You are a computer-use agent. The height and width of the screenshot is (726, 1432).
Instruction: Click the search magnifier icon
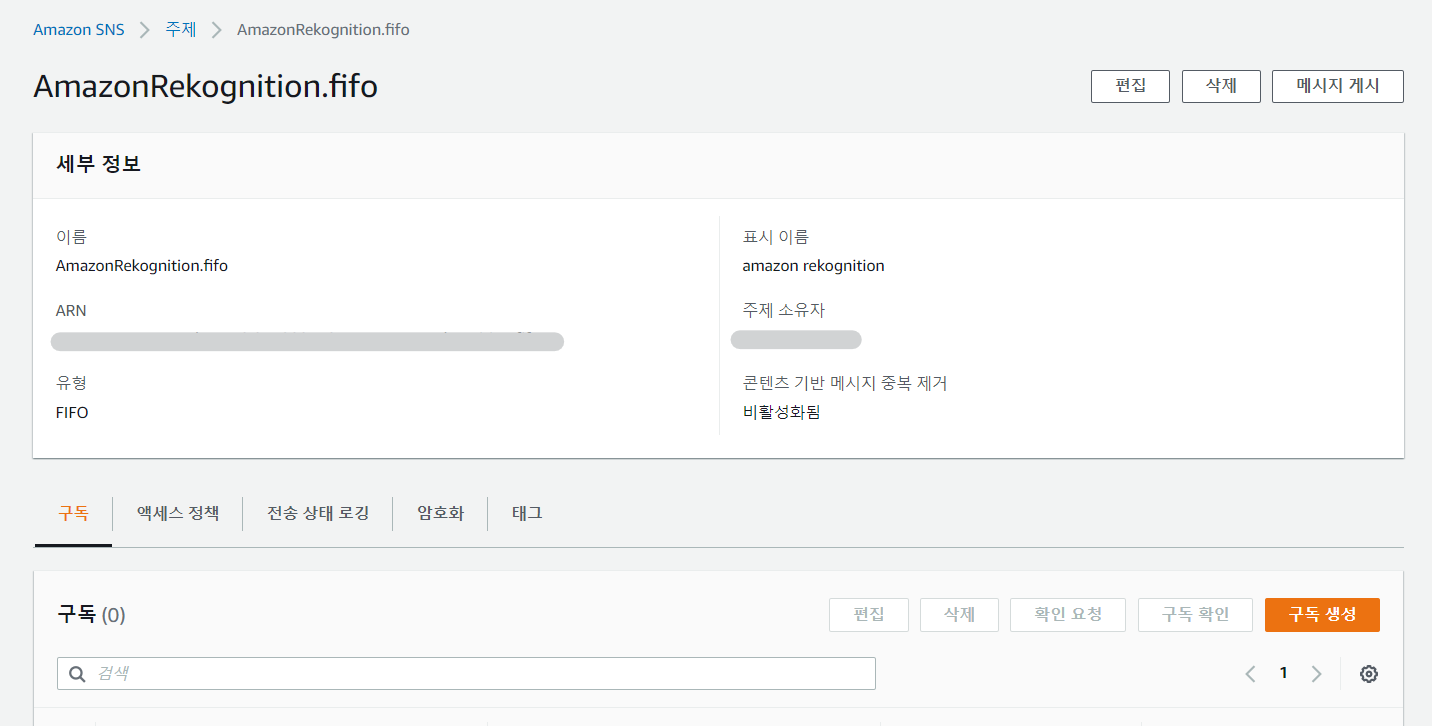[x=77, y=674]
